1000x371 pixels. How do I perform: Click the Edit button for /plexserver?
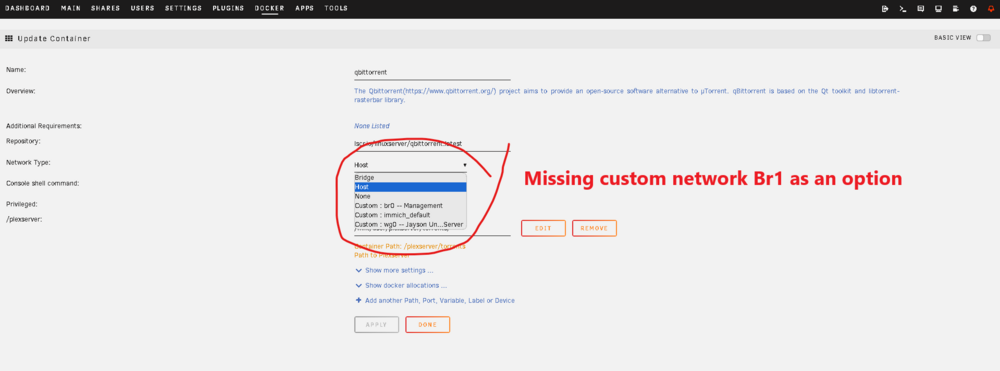tap(543, 228)
